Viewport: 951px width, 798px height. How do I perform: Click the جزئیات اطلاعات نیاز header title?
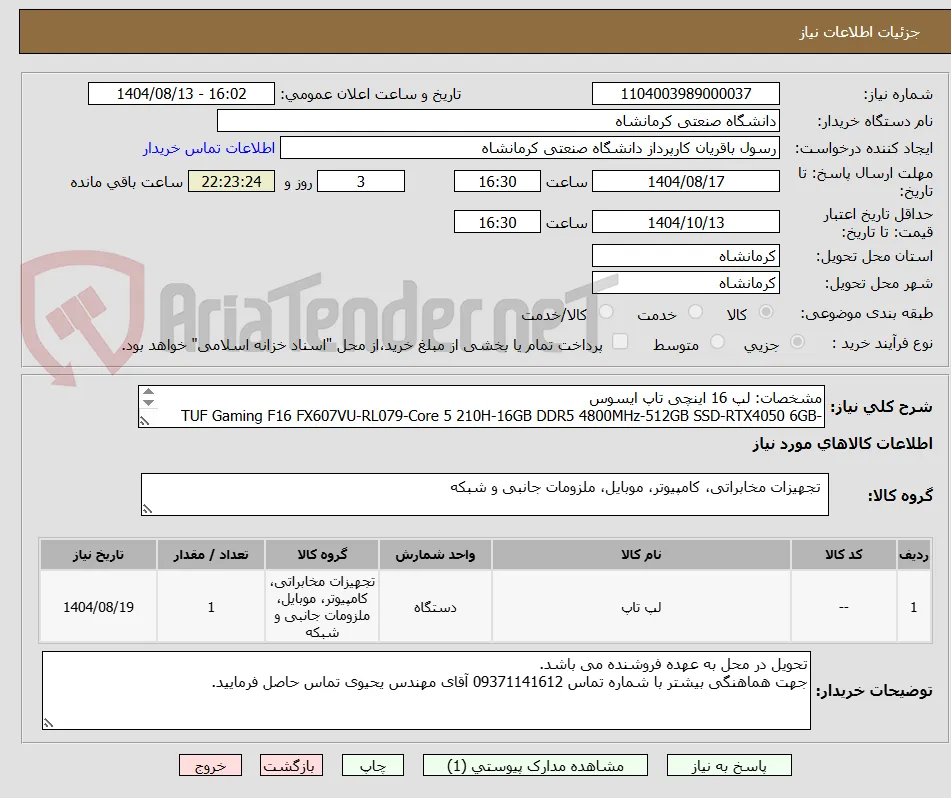[x=859, y=32]
